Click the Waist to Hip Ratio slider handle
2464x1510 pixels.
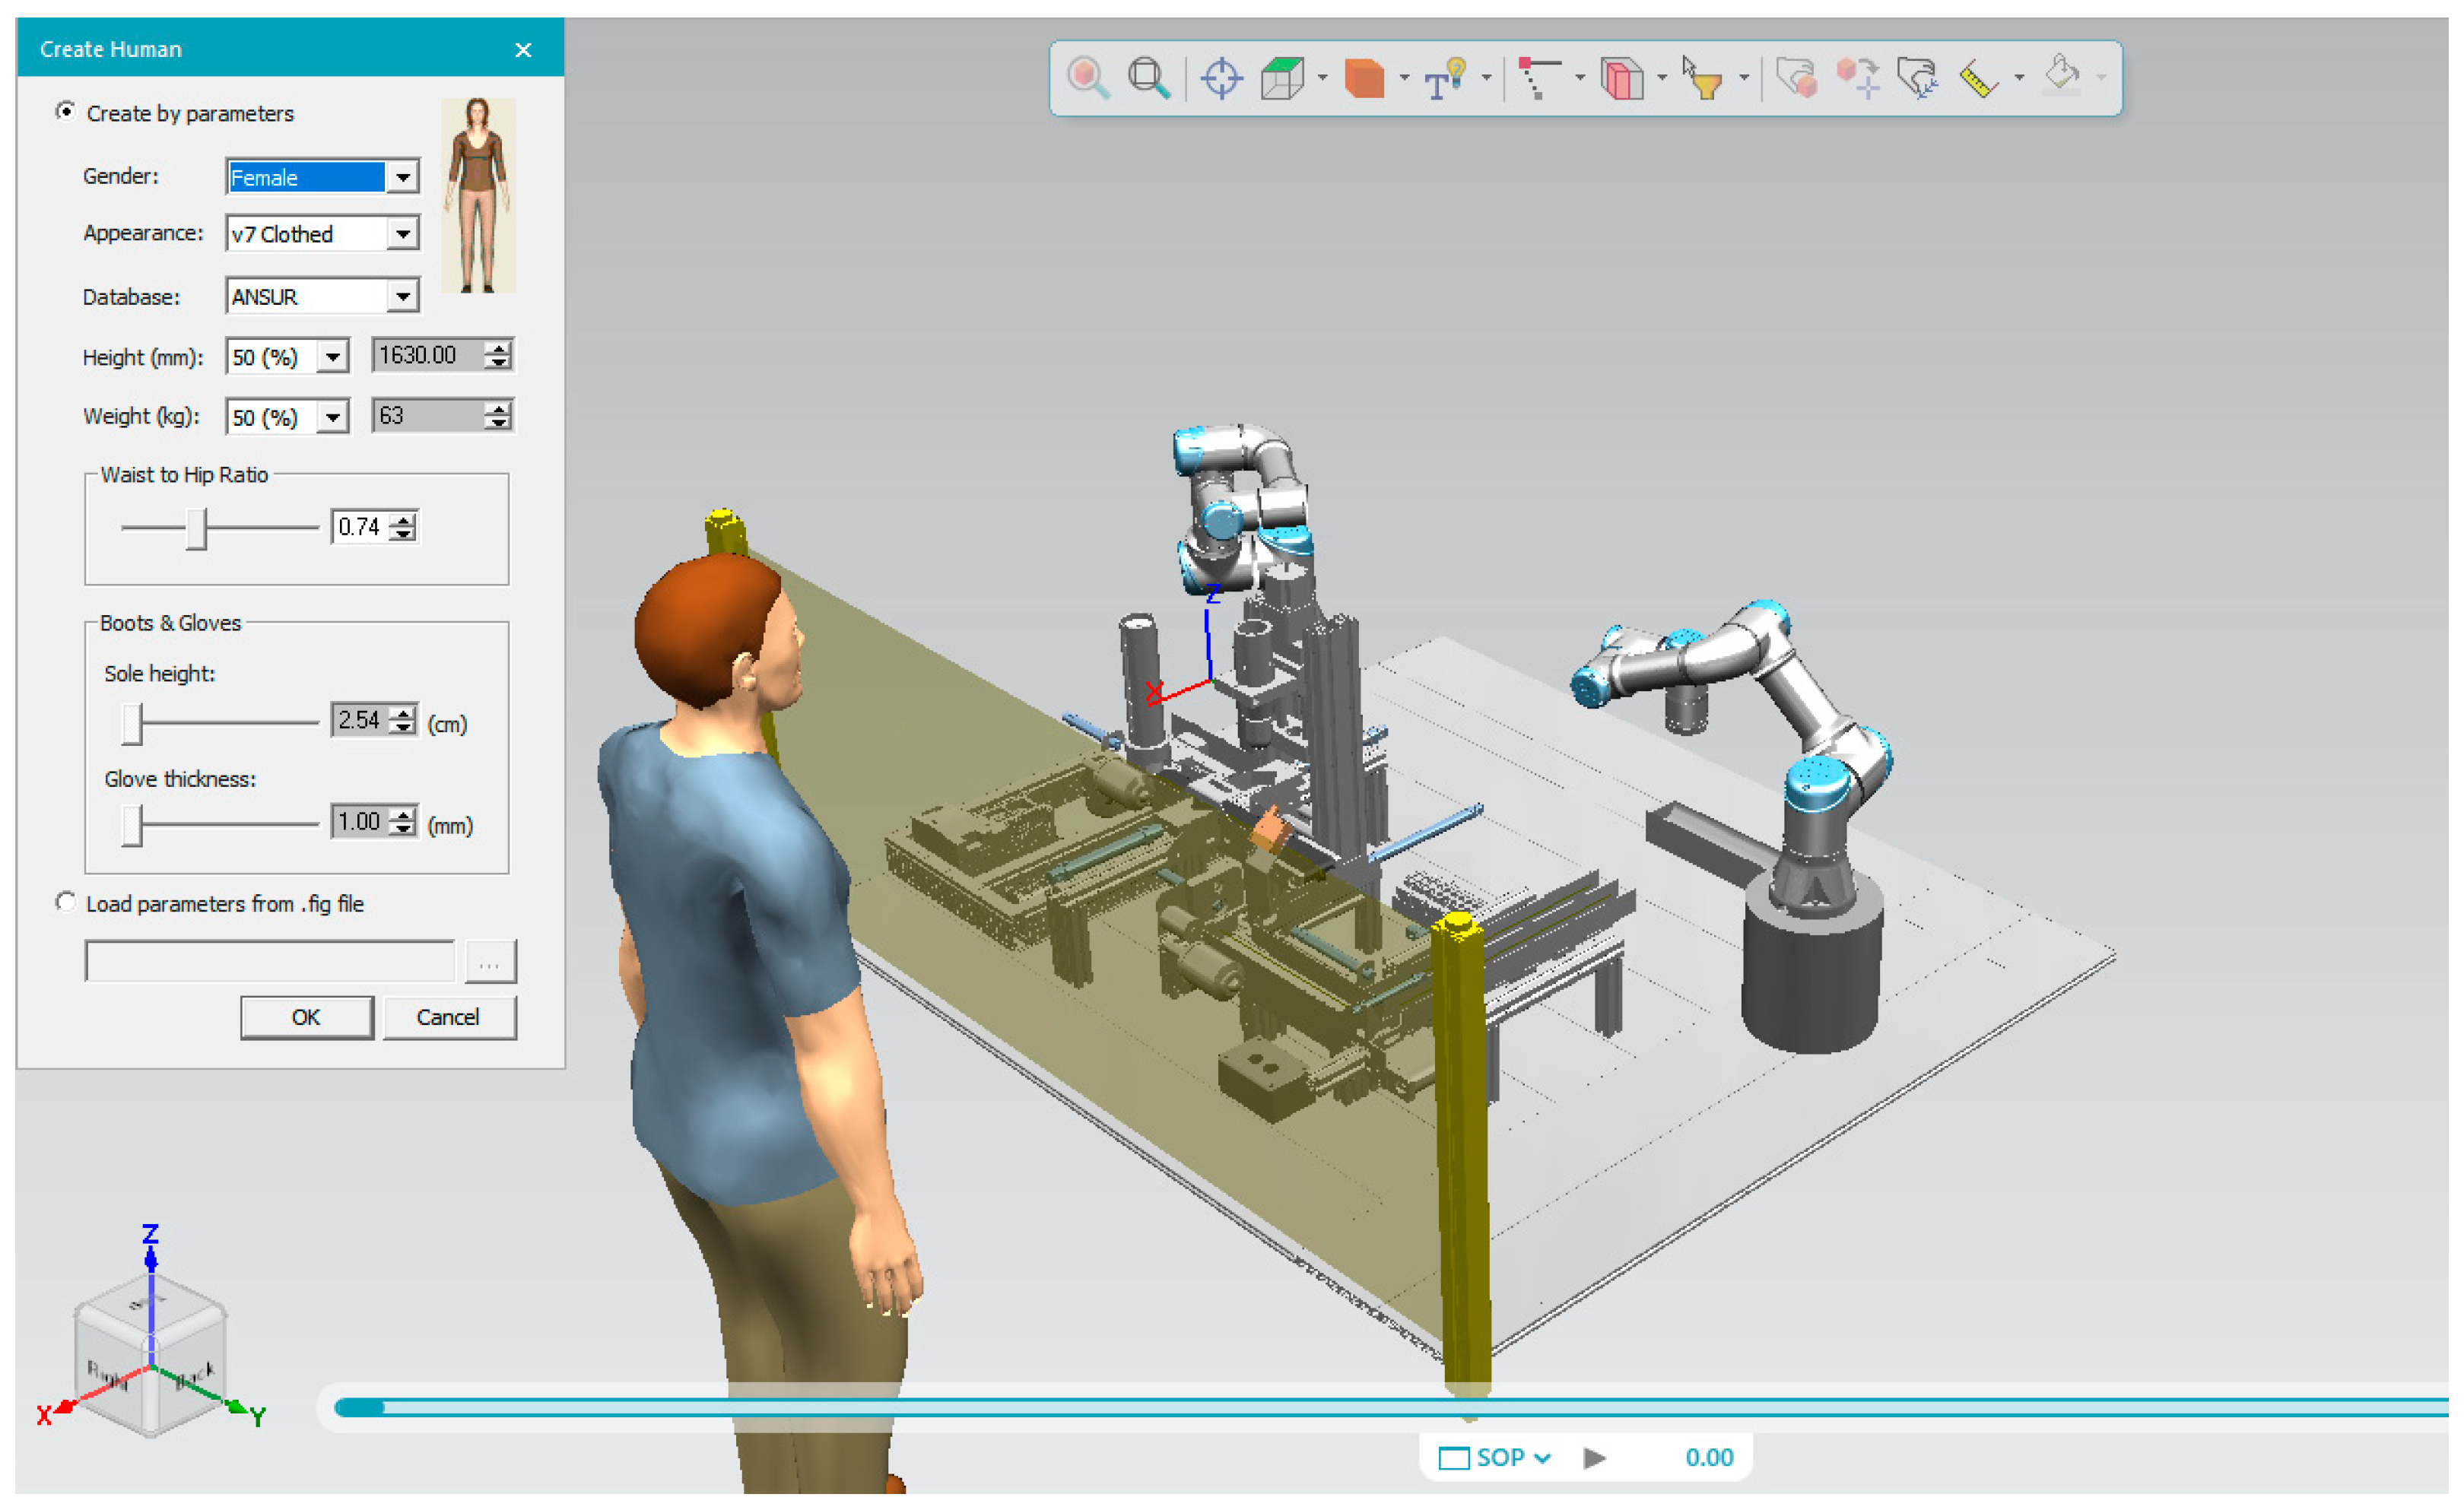click(x=196, y=528)
